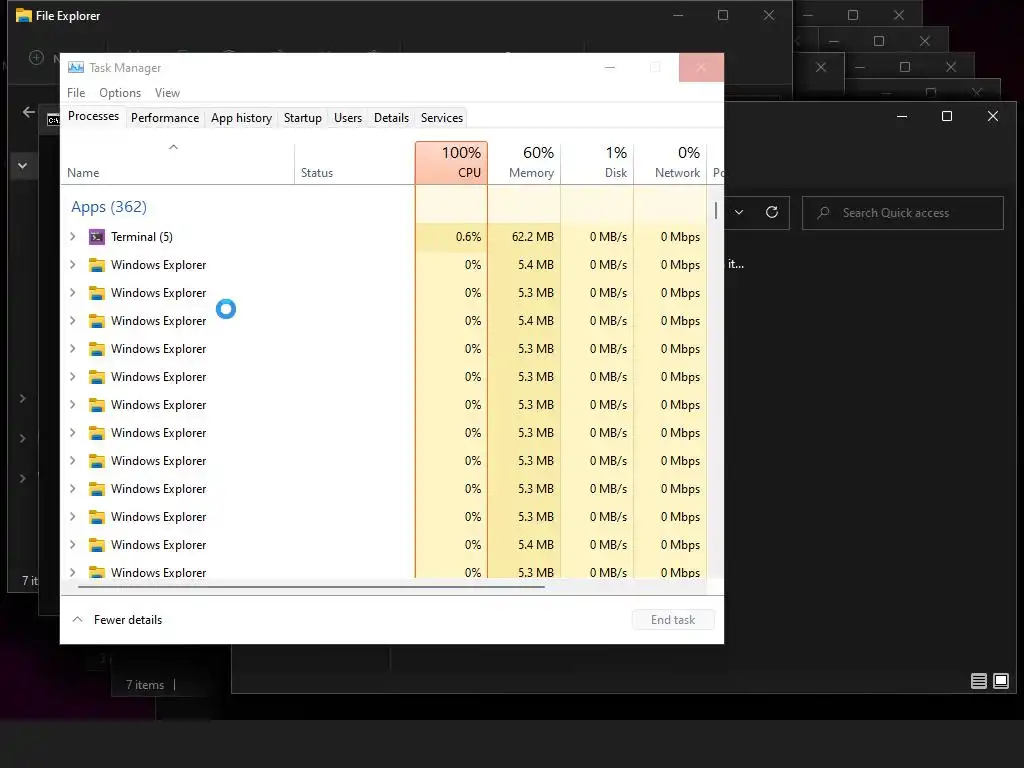Select the Processes tab
Screen dimensions: 1024x768
[x=93, y=116]
